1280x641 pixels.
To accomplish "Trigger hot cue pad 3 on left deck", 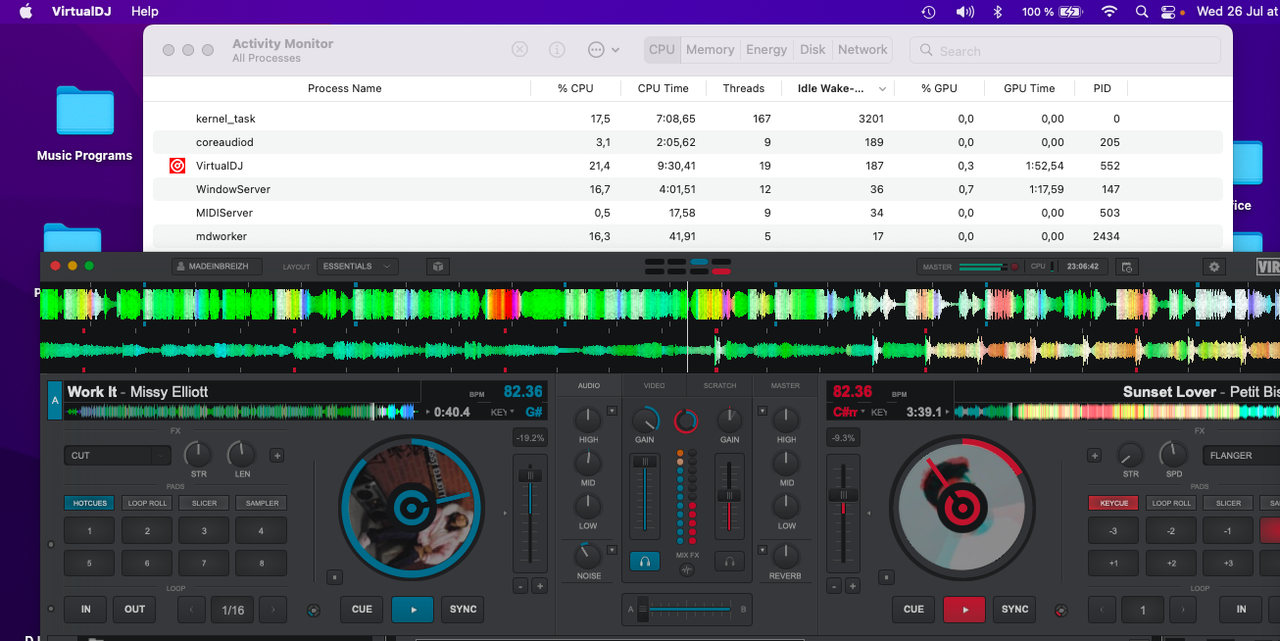I will [204, 531].
